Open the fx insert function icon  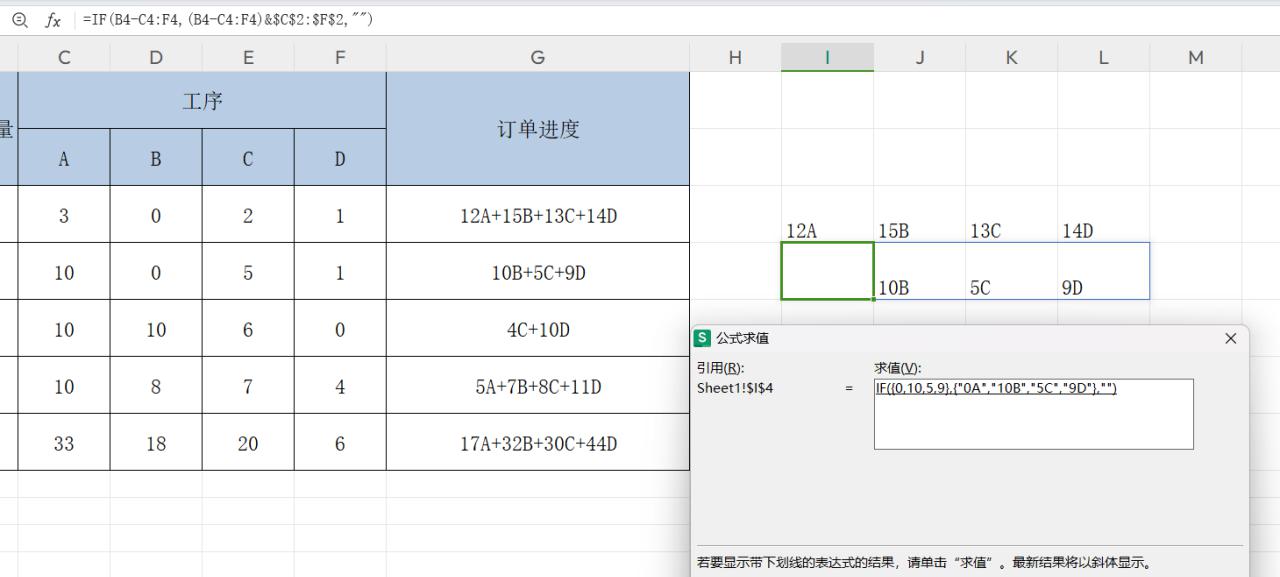click(53, 20)
